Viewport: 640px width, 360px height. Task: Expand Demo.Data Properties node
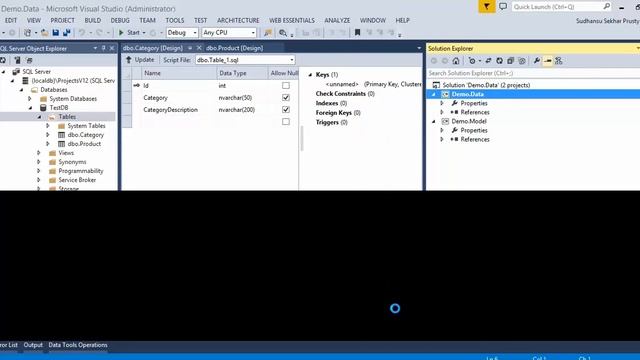(x=442, y=103)
